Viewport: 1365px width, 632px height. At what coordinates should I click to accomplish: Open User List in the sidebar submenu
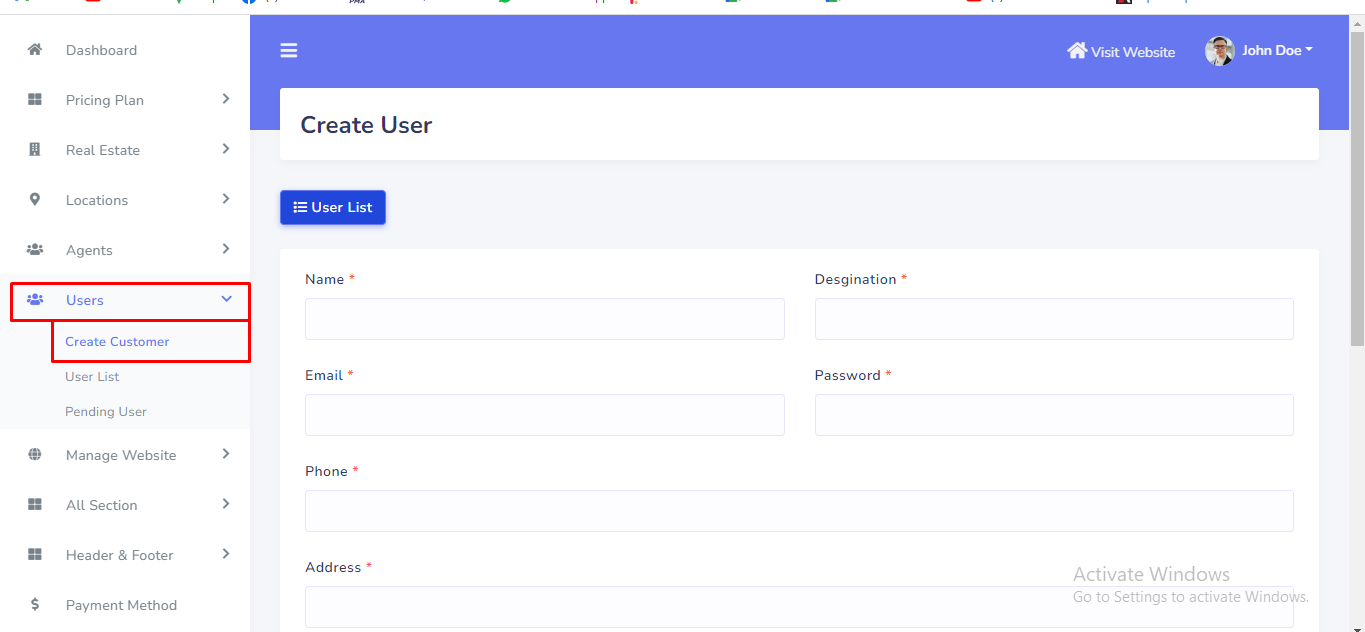pyautogui.click(x=92, y=377)
